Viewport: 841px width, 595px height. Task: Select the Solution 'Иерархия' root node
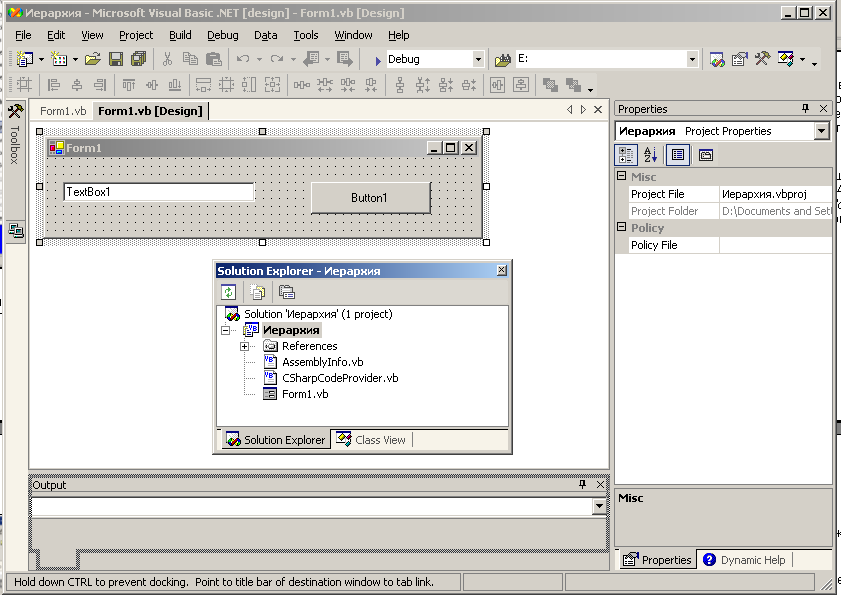[318, 314]
